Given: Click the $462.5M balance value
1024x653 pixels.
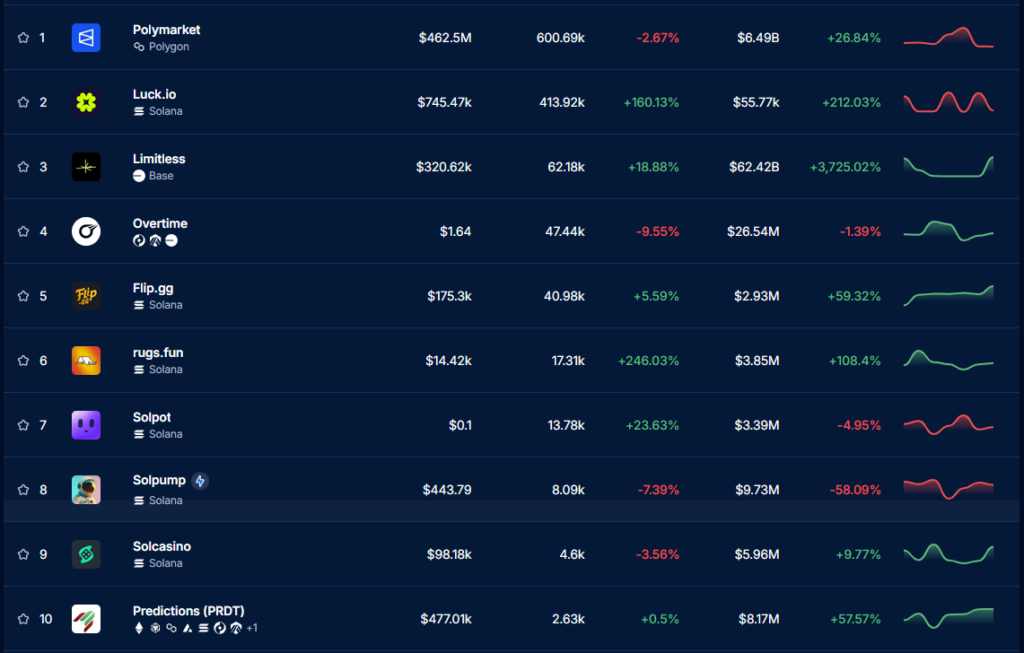Looking at the screenshot, I should coord(445,38).
